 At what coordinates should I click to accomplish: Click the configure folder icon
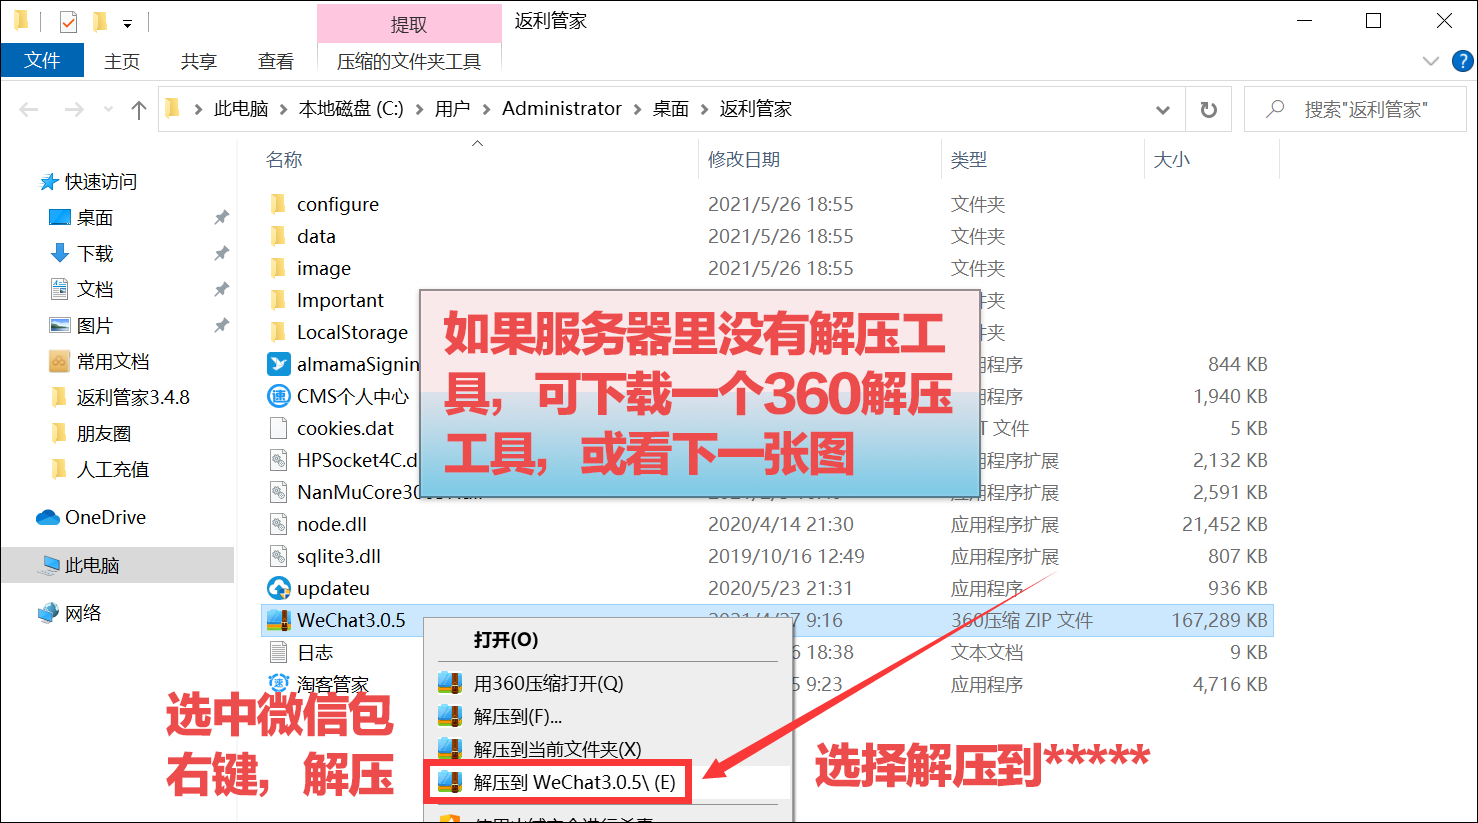point(279,204)
